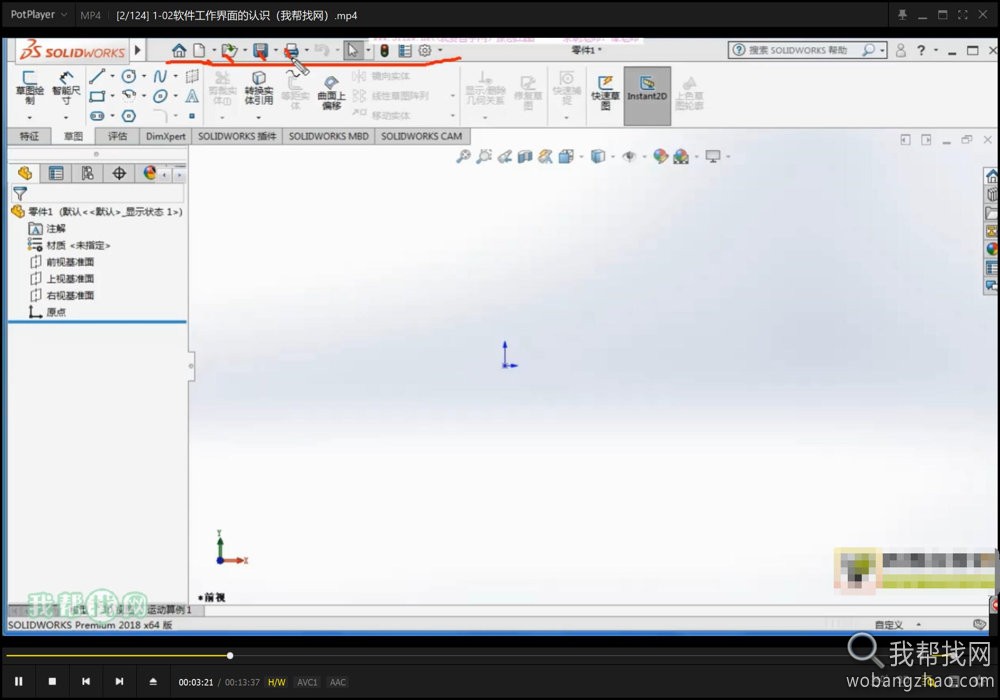Skip to next video in PotPlayer
The width and height of the screenshot is (1000, 700).
point(119,682)
